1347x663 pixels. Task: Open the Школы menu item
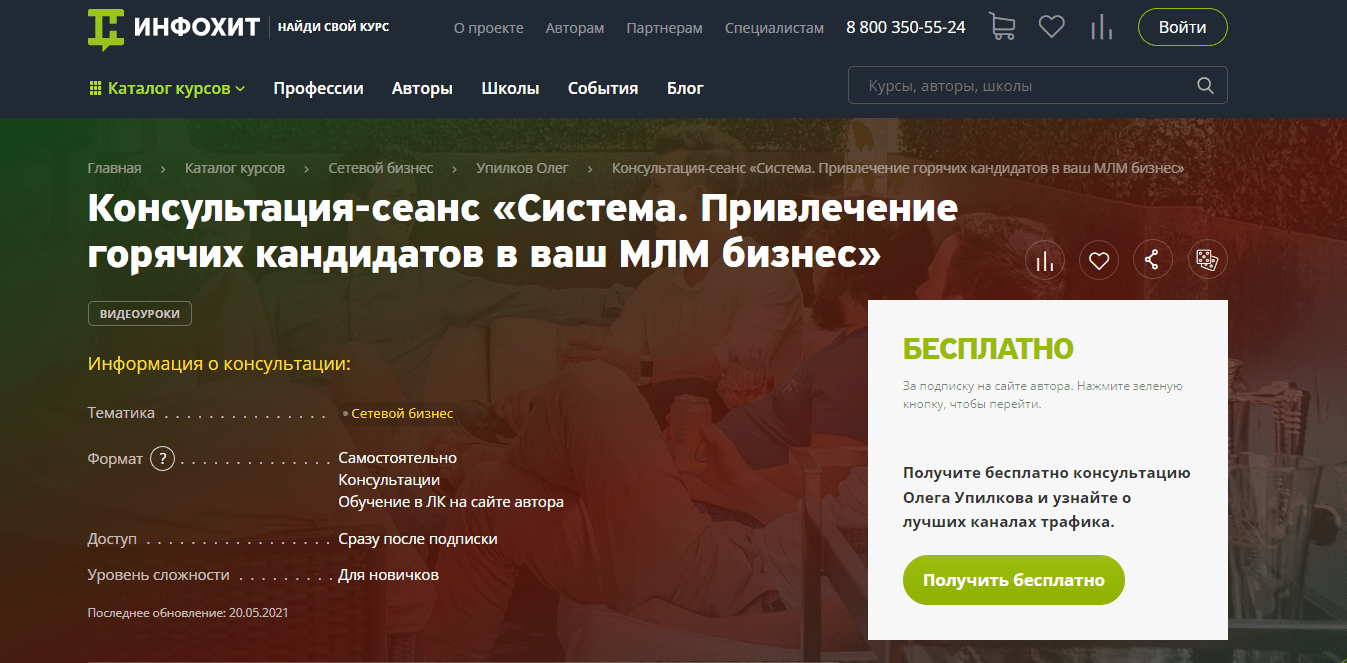click(x=510, y=88)
